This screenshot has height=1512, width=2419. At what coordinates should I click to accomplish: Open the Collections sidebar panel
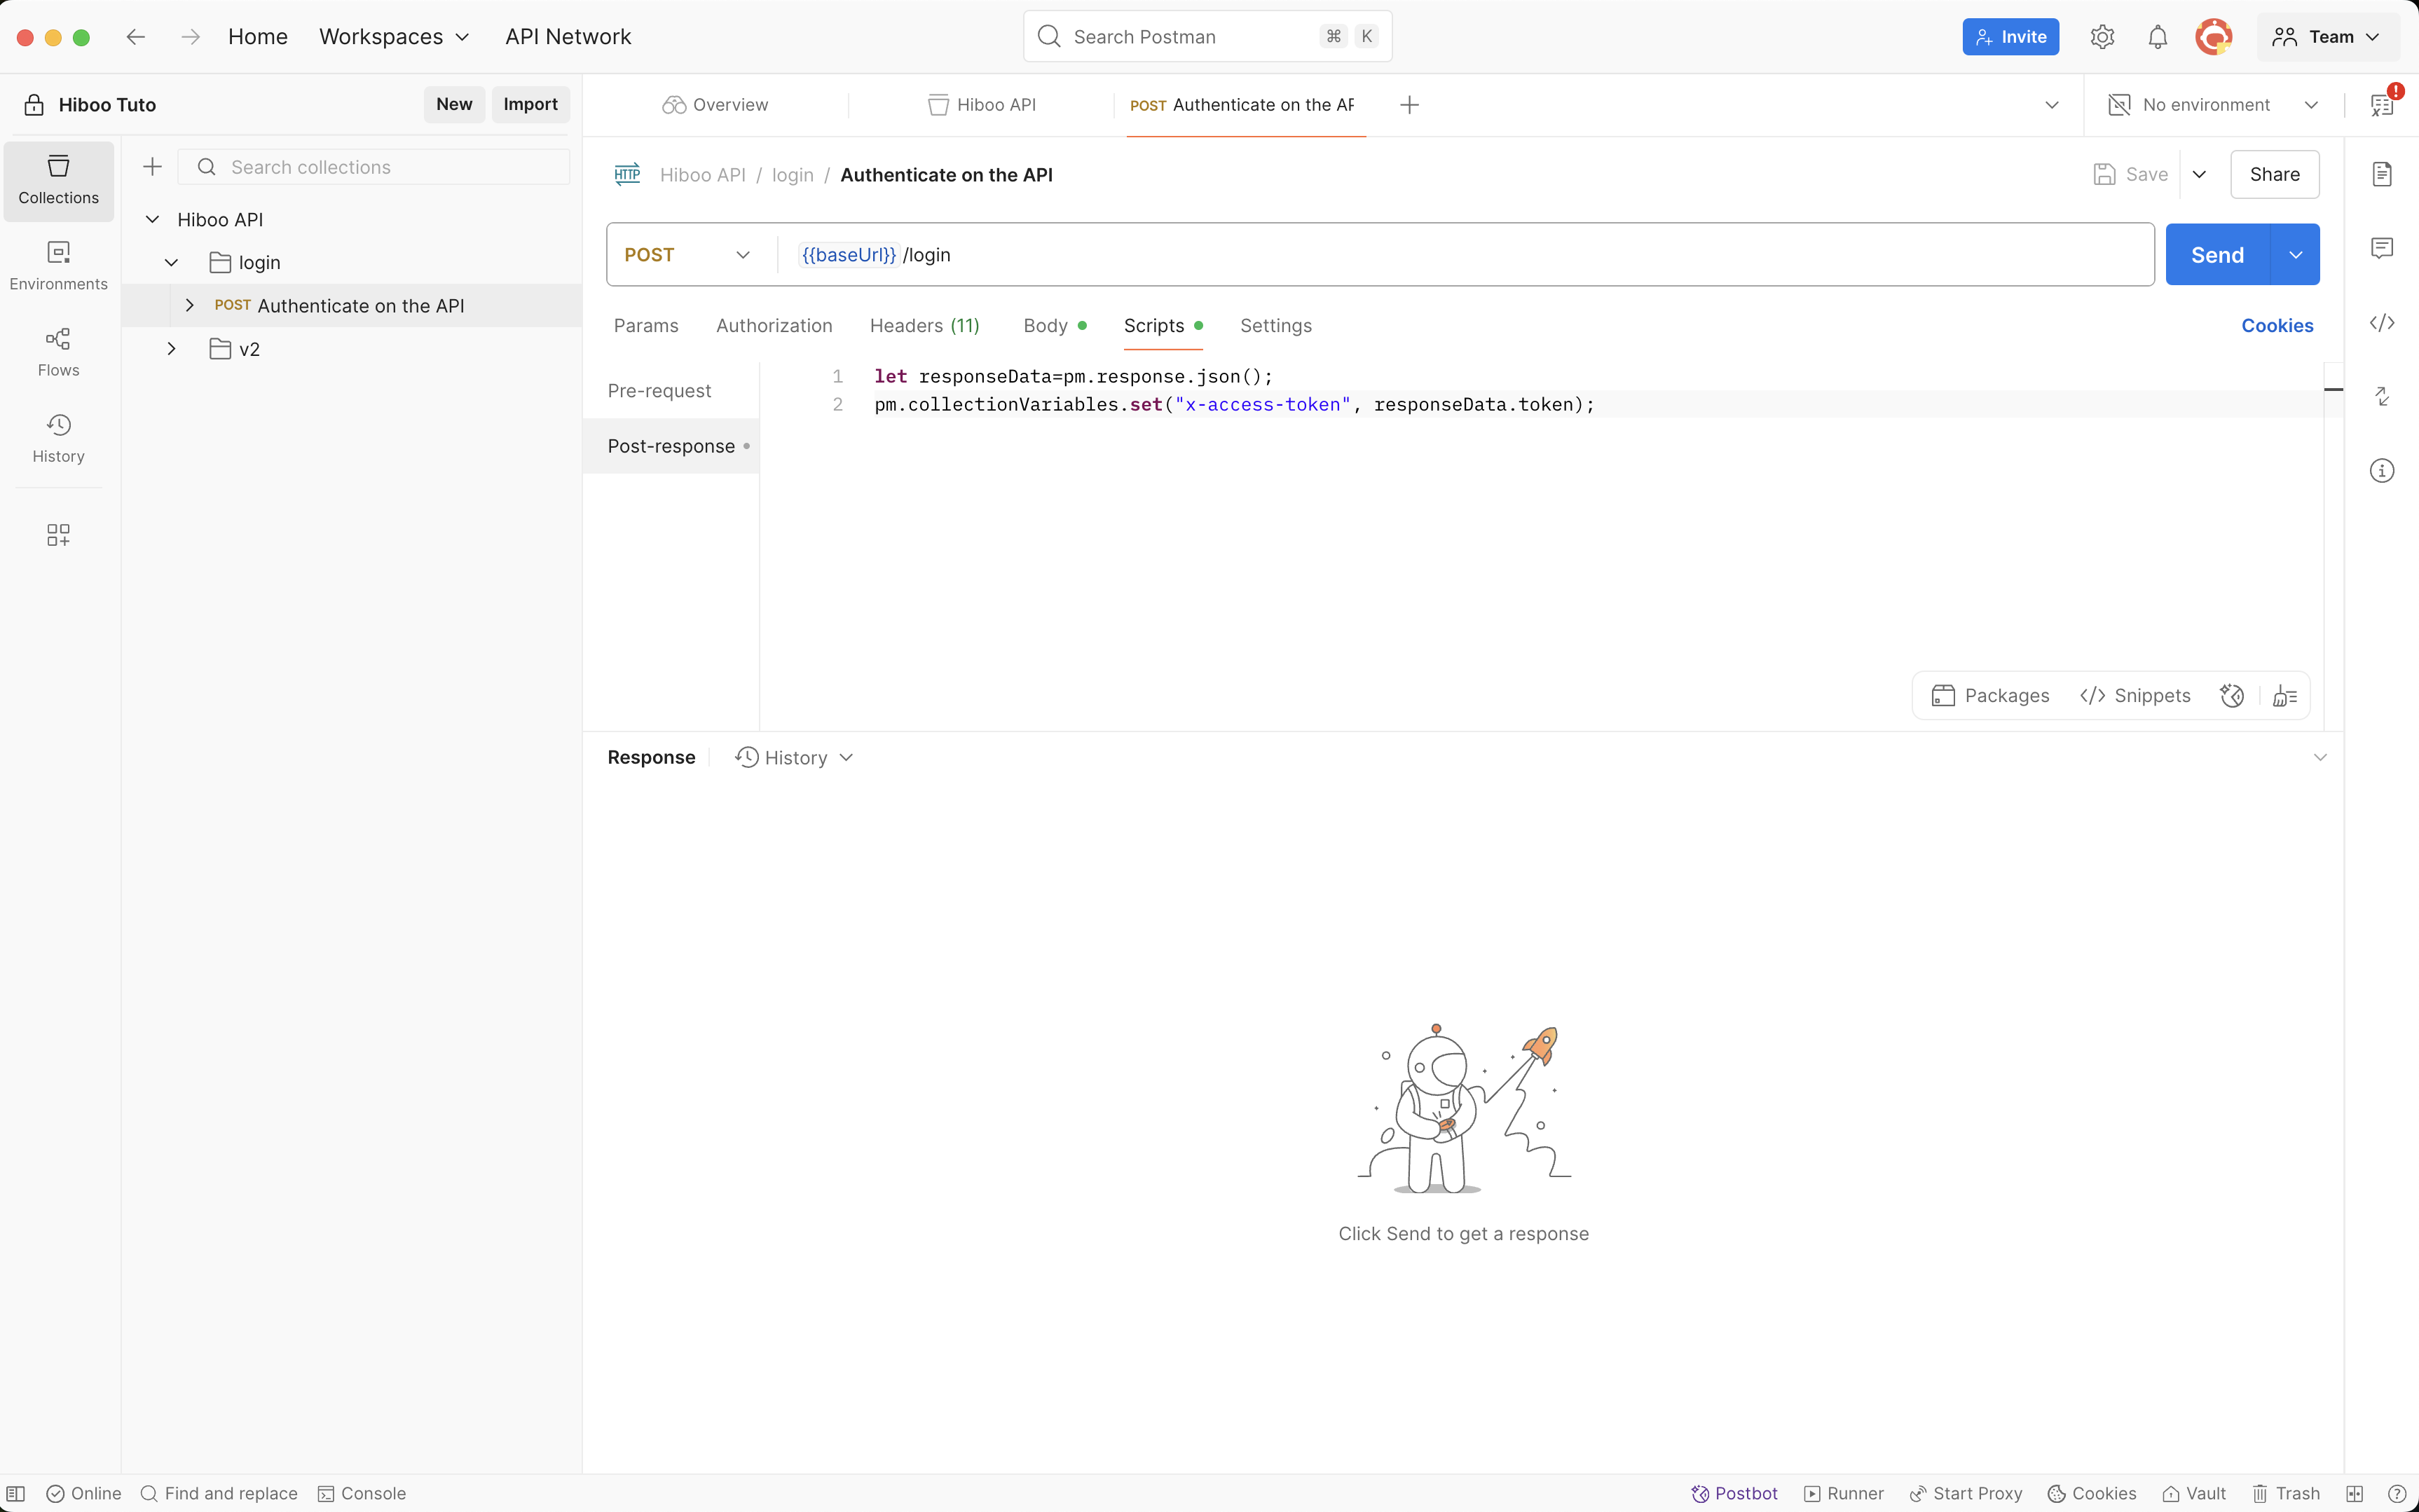tap(58, 180)
